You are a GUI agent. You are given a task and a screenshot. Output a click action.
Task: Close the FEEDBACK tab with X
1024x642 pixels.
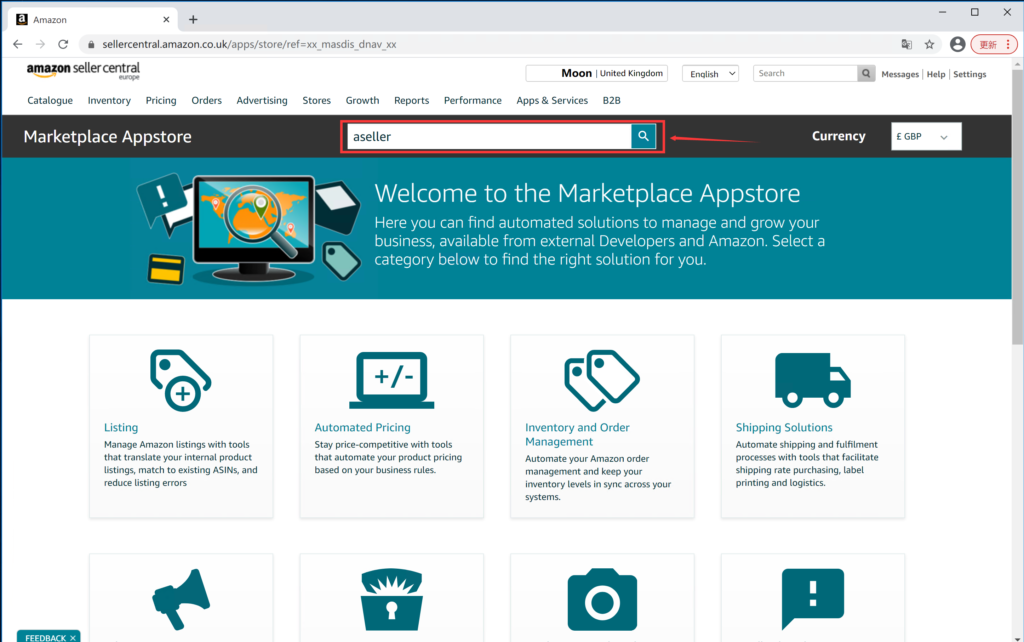coord(72,638)
